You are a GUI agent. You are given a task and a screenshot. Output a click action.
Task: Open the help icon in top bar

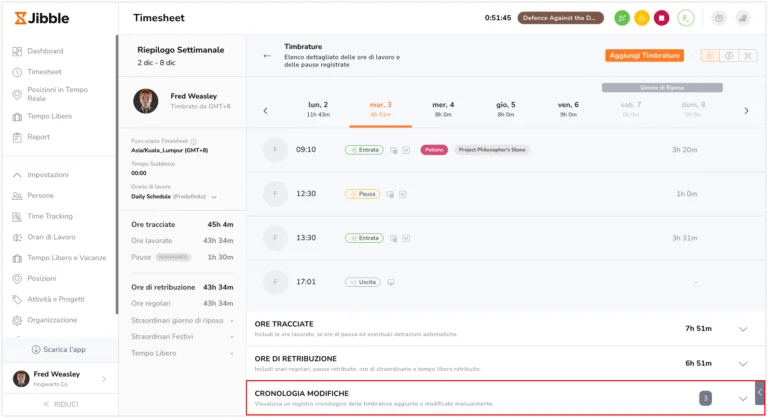(x=719, y=18)
